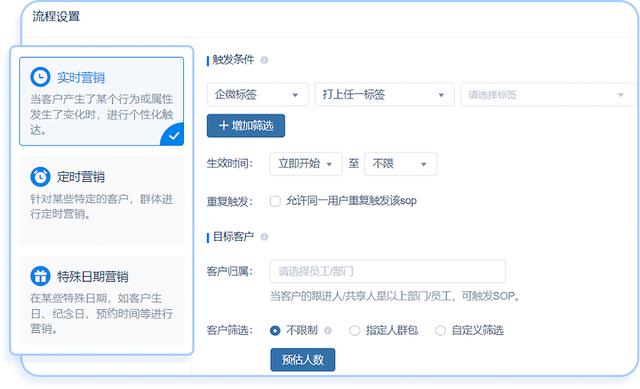Click the info icon next to 触发条件
The image size is (640, 389).
coord(264,60)
